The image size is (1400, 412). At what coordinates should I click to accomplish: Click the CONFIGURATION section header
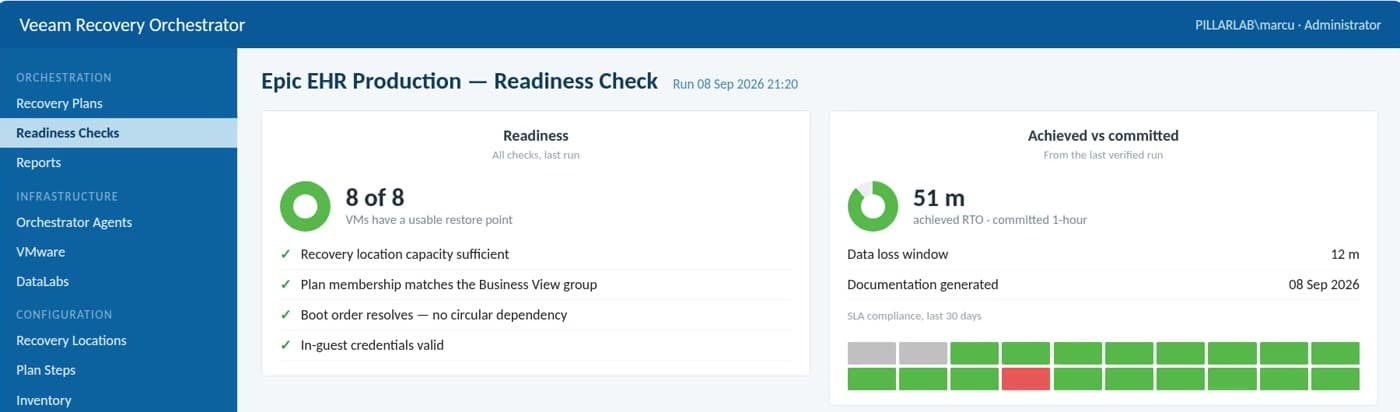tap(64, 314)
